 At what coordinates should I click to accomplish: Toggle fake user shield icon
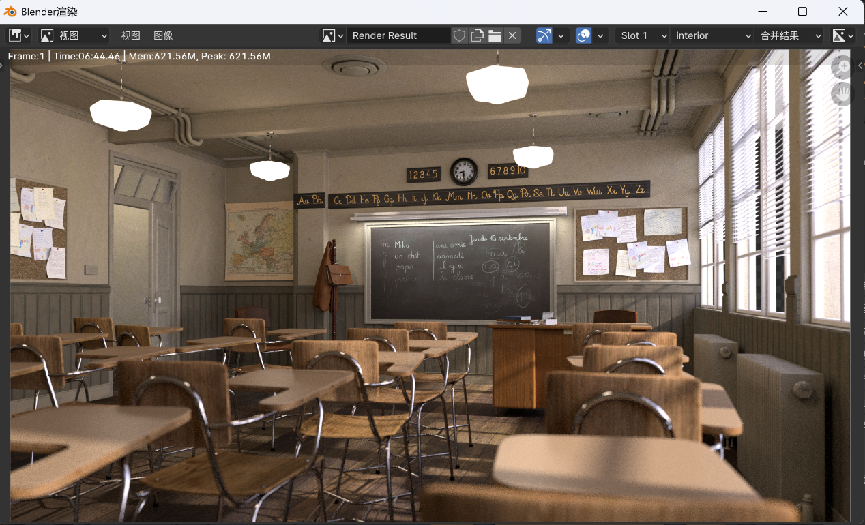click(x=459, y=35)
